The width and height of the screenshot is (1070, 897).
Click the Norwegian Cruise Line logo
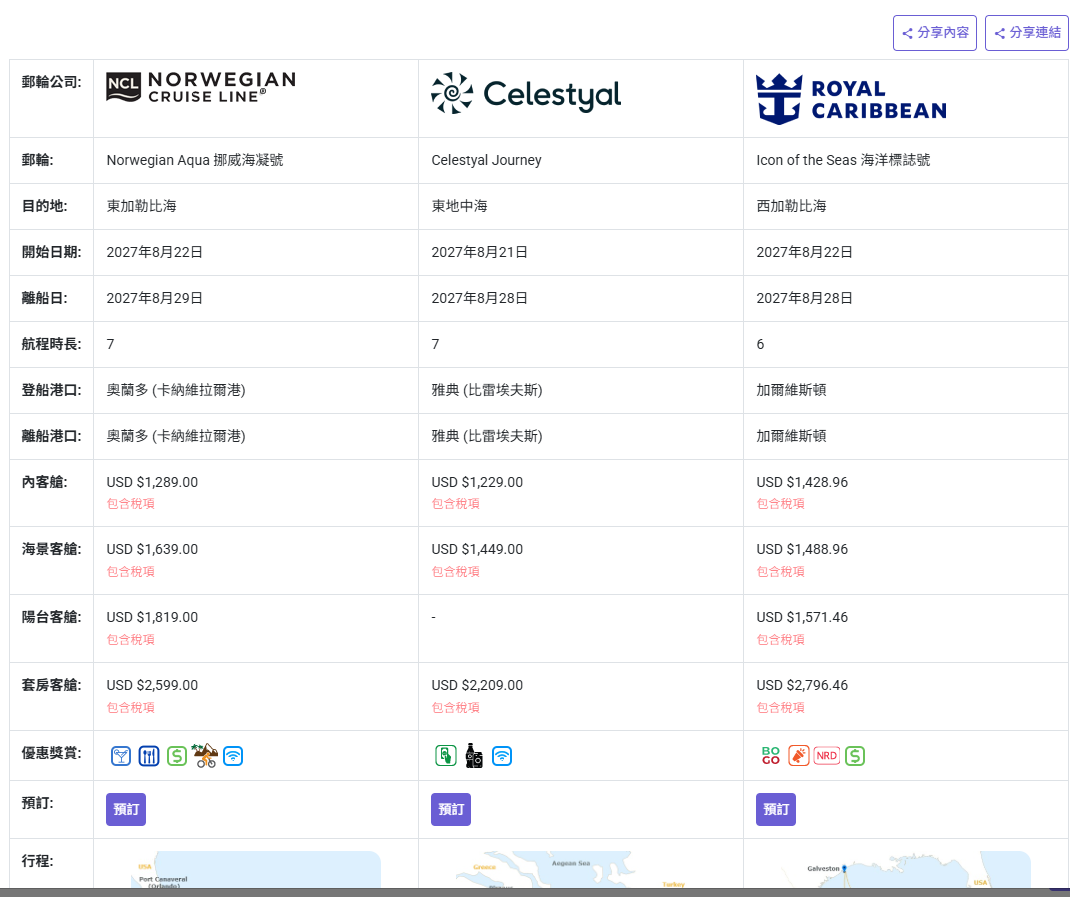pos(201,88)
